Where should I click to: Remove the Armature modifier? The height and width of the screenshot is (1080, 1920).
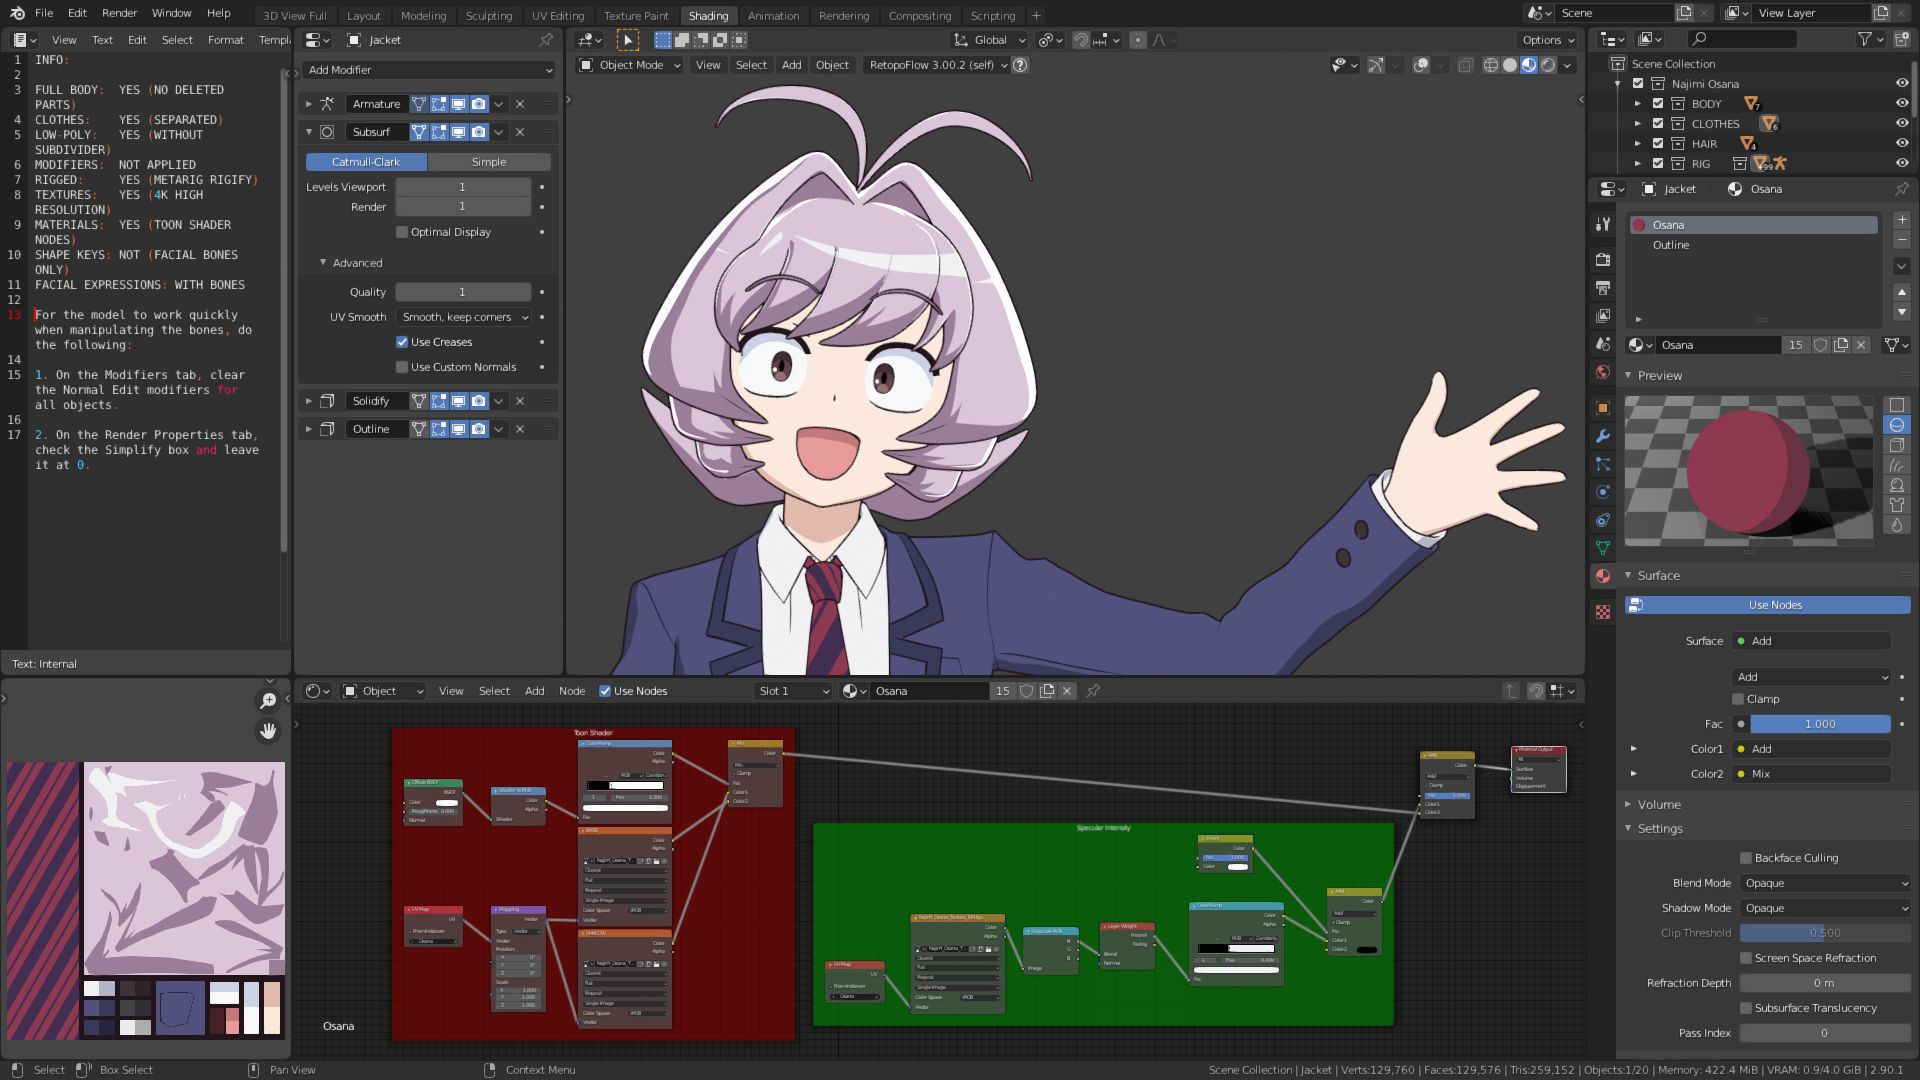pyautogui.click(x=520, y=104)
